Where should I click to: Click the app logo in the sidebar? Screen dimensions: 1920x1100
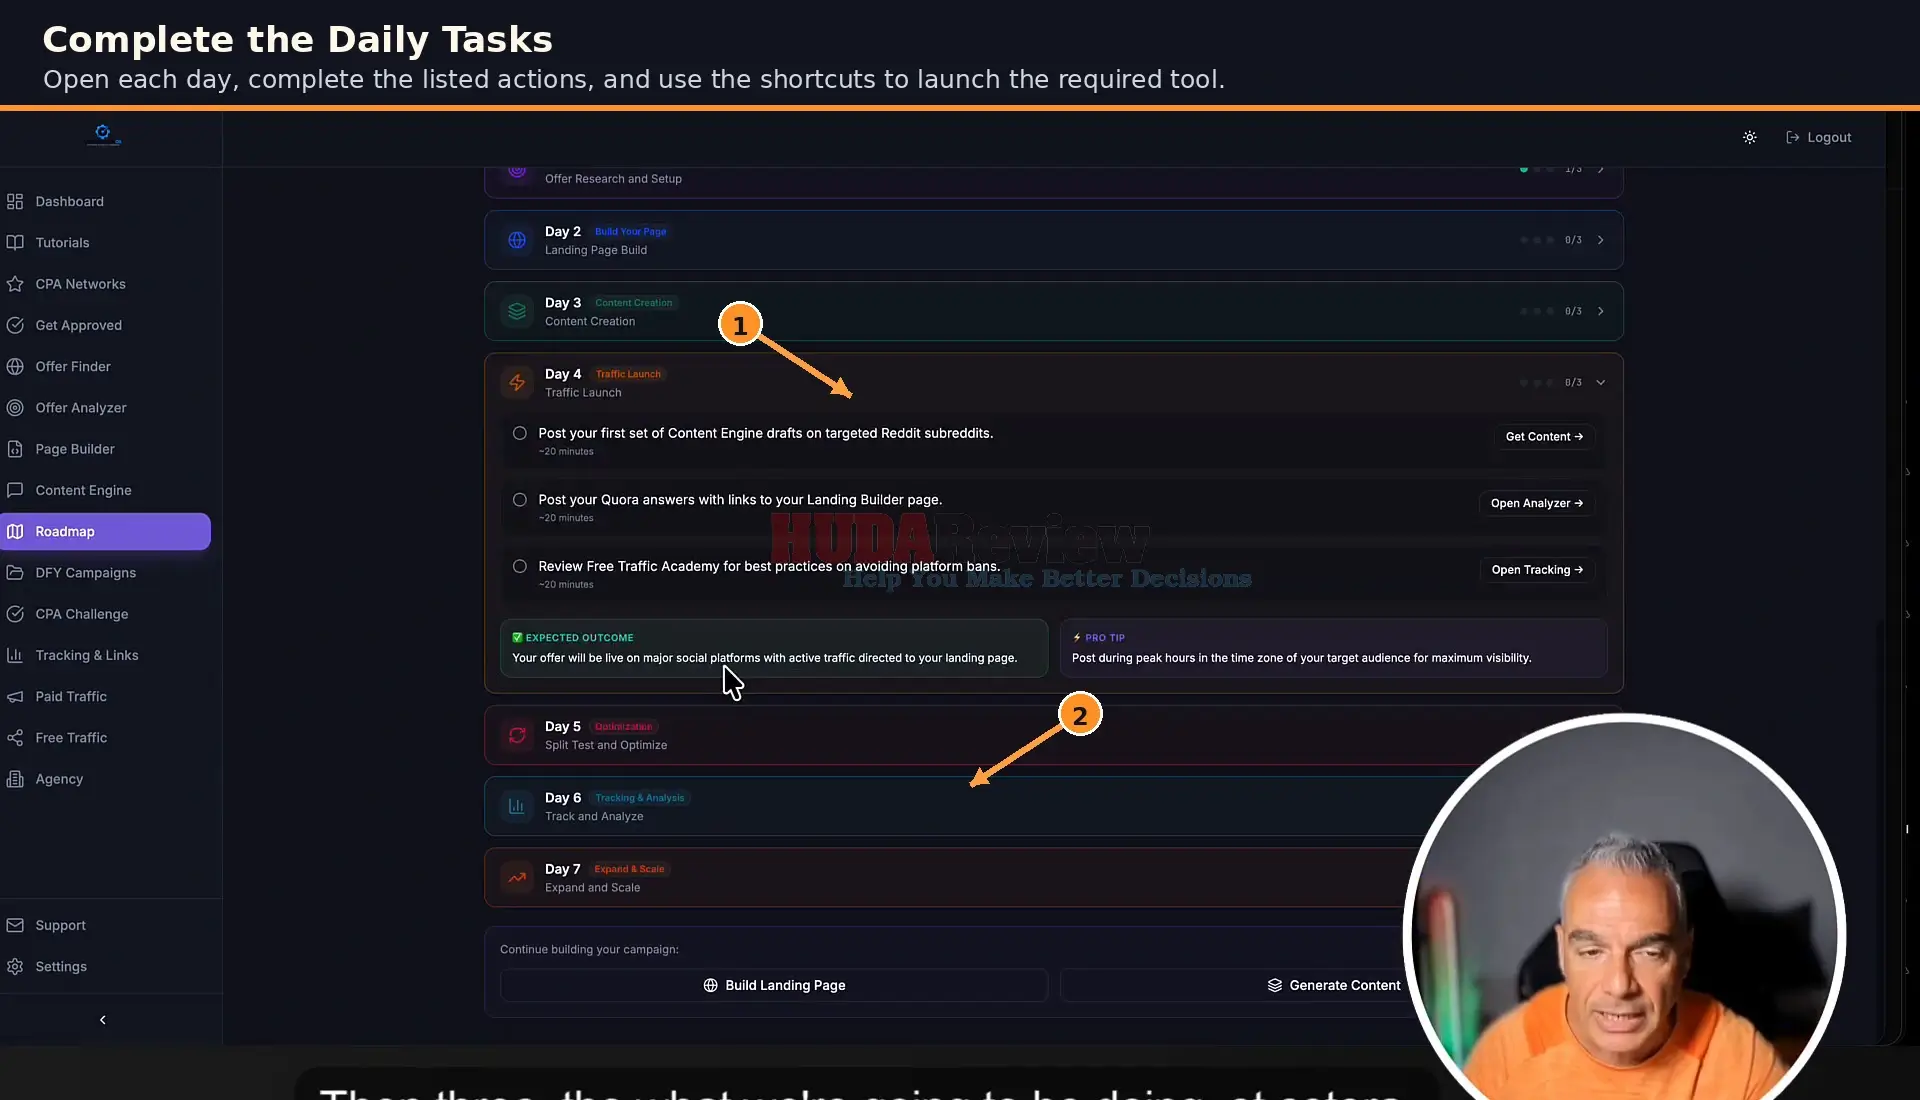click(x=103, y=134)
